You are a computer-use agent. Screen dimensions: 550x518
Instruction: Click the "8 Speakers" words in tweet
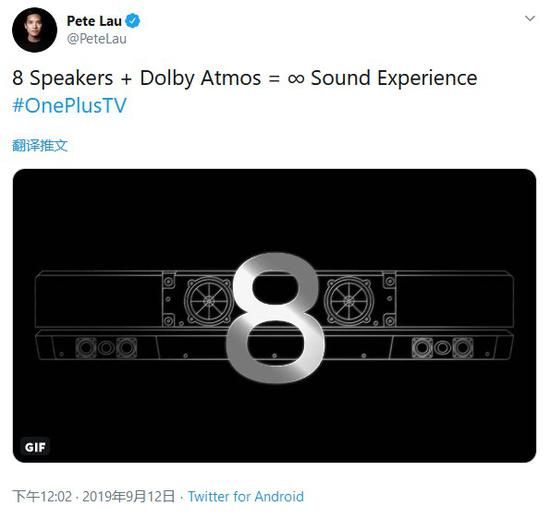click(63, 78)
